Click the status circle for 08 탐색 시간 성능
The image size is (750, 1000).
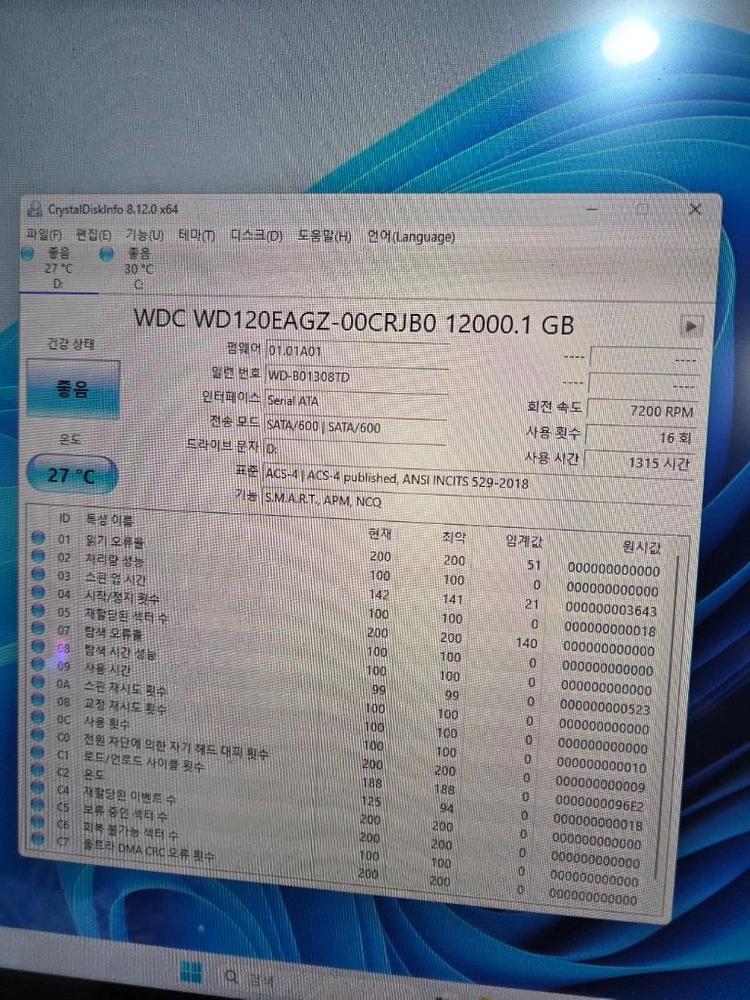coord(38,646)
